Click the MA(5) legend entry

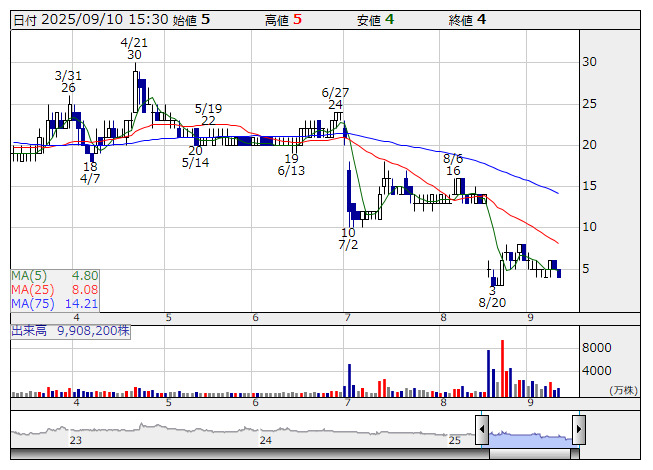[x=54, y=275]
